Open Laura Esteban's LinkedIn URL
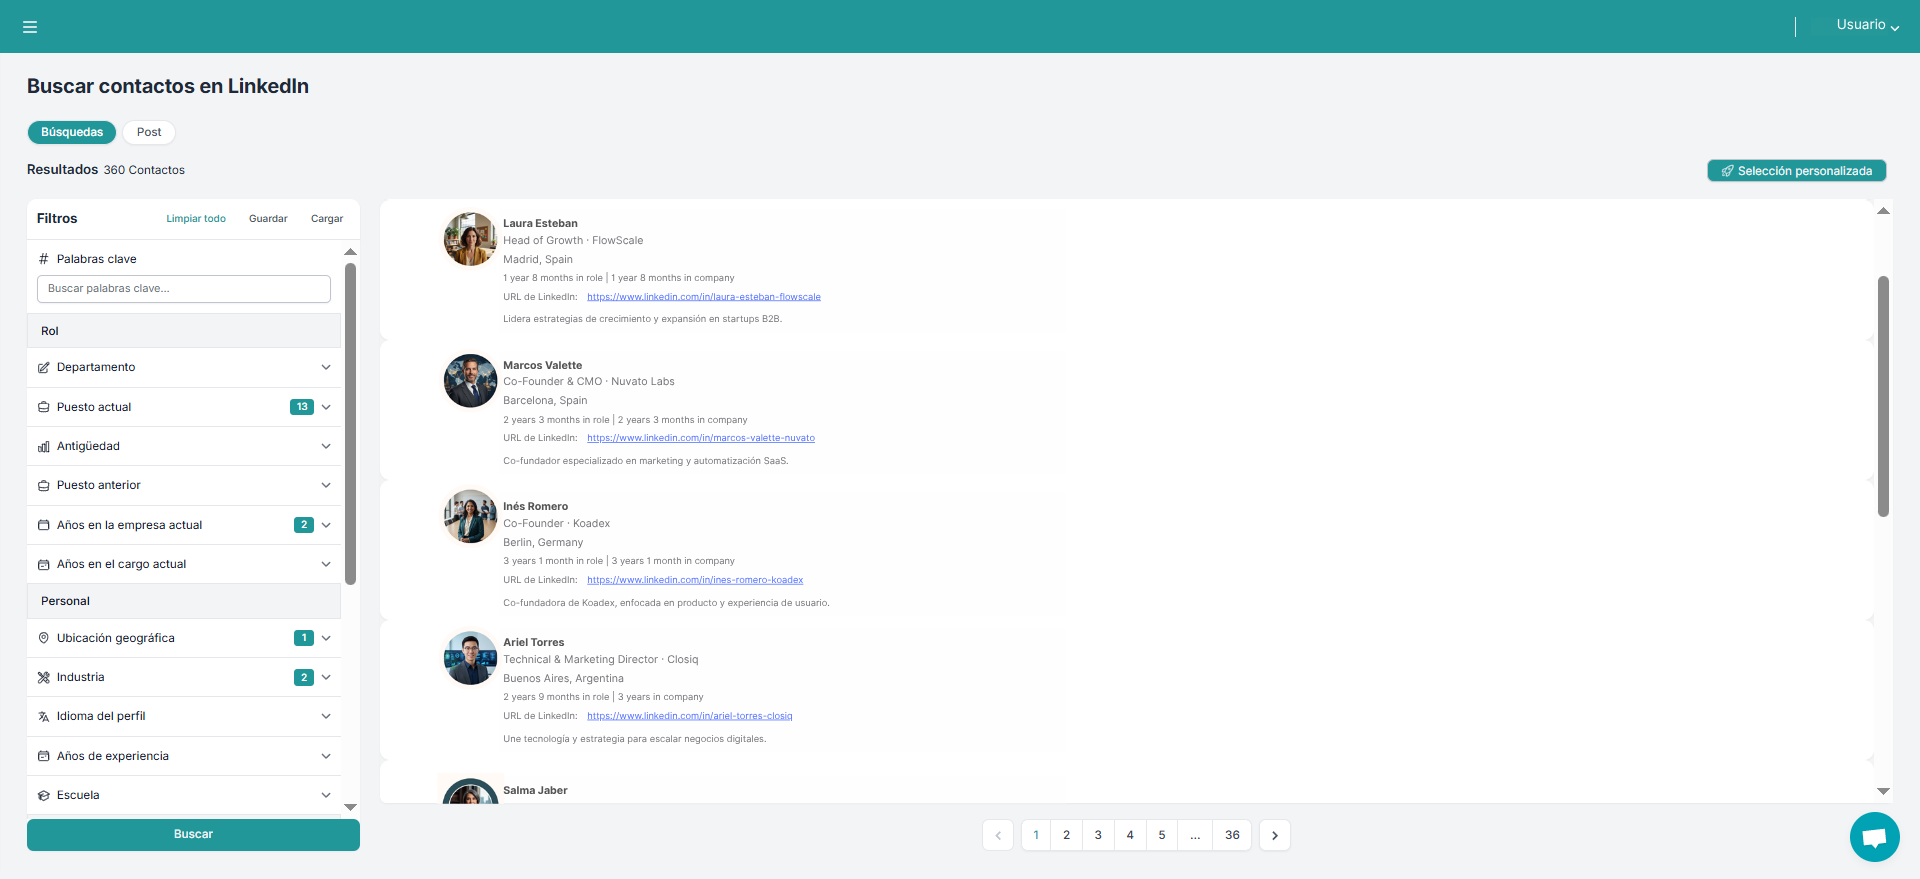1920x879 pixels. [704, 297]
